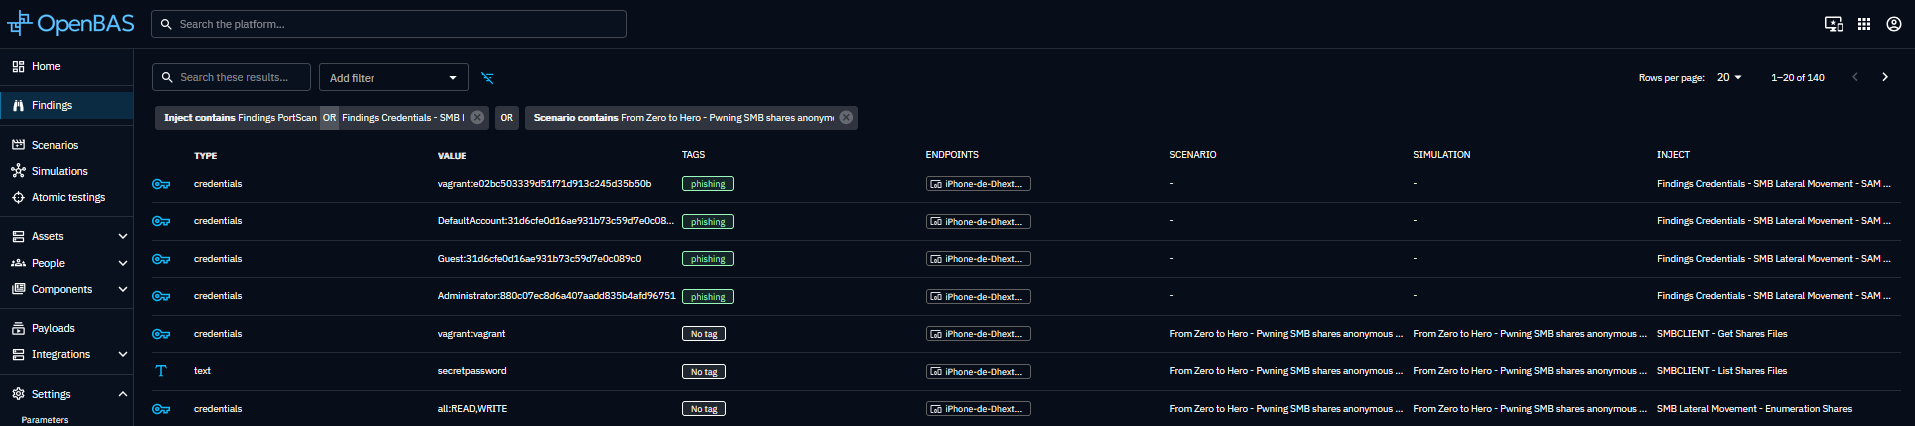The height and width of the screenshot is (426, 1915).
Task: Click the OpenBAS logo
Action: point(70,23)
